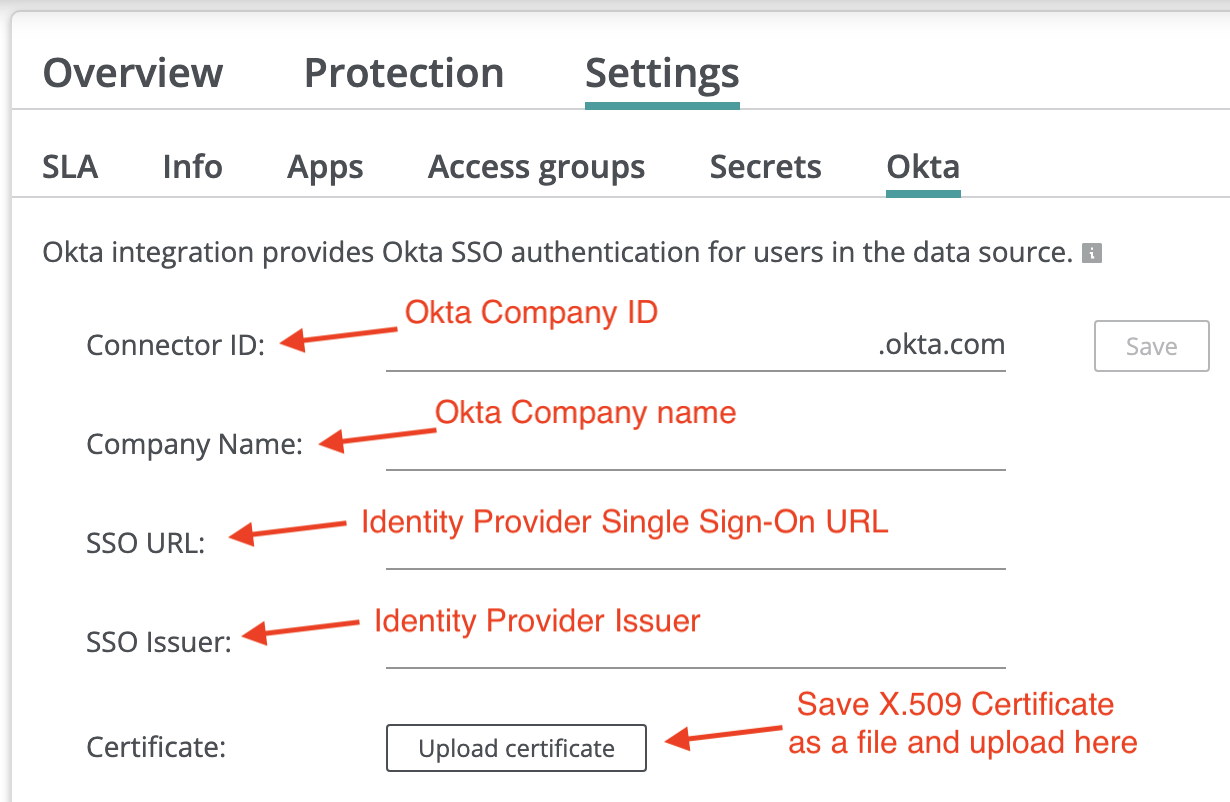Go to the Access groups sub-tab
The width and height of the screenshot is (1230, 802).
(537, 167)
